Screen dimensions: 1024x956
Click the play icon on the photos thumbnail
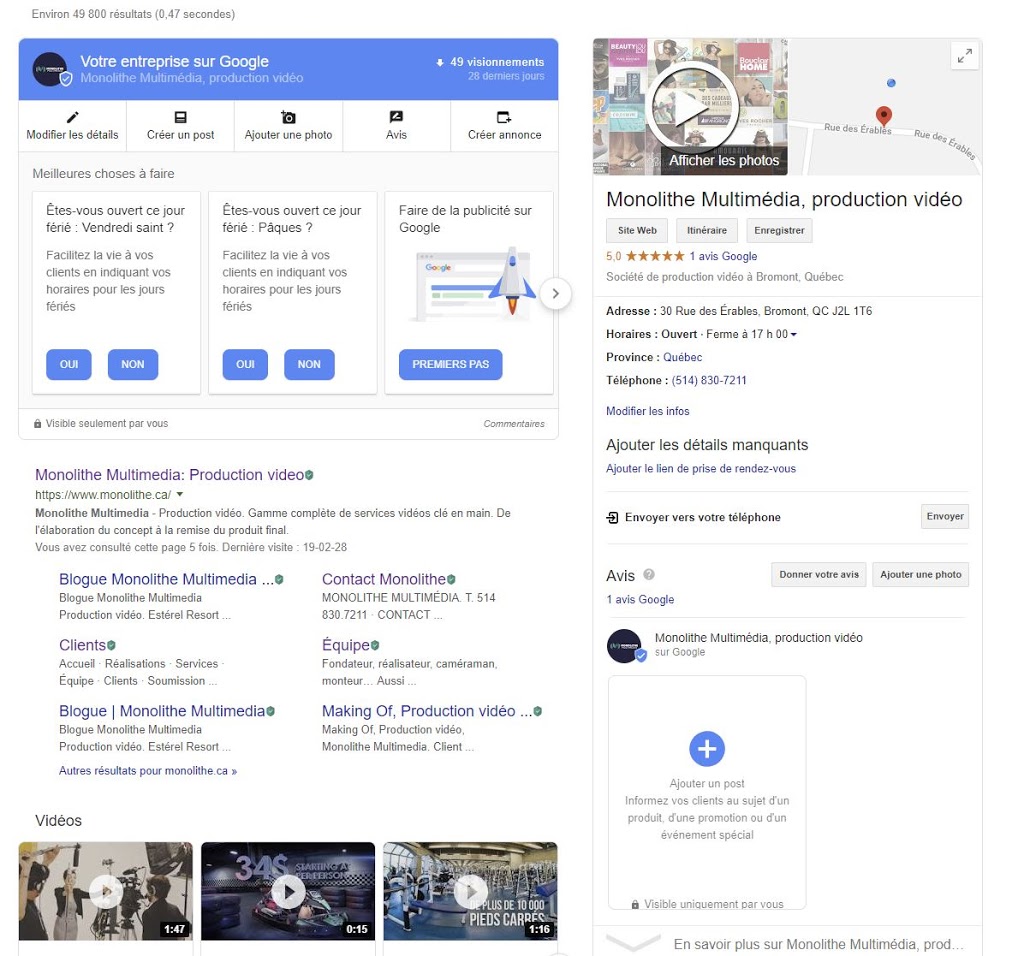691,106
